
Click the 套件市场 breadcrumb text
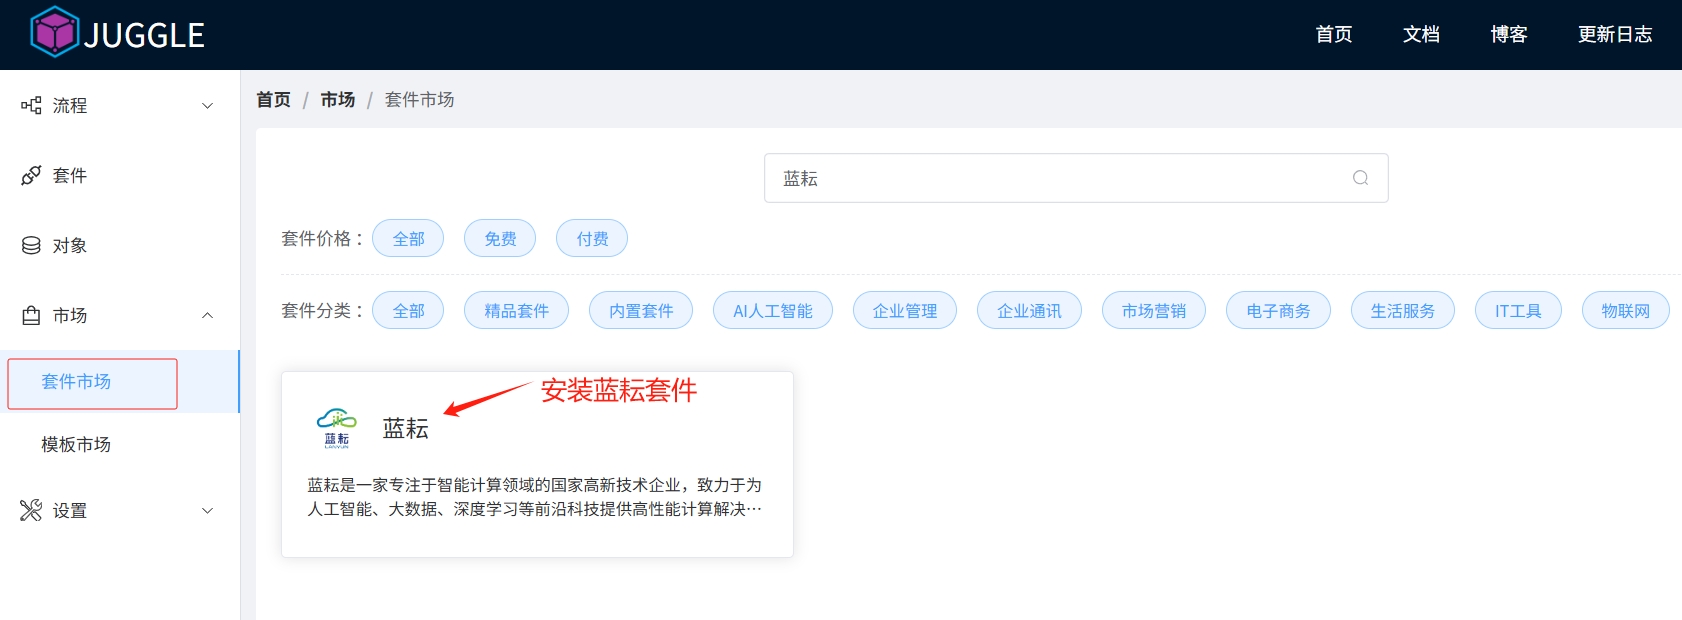tap(420, 99)
